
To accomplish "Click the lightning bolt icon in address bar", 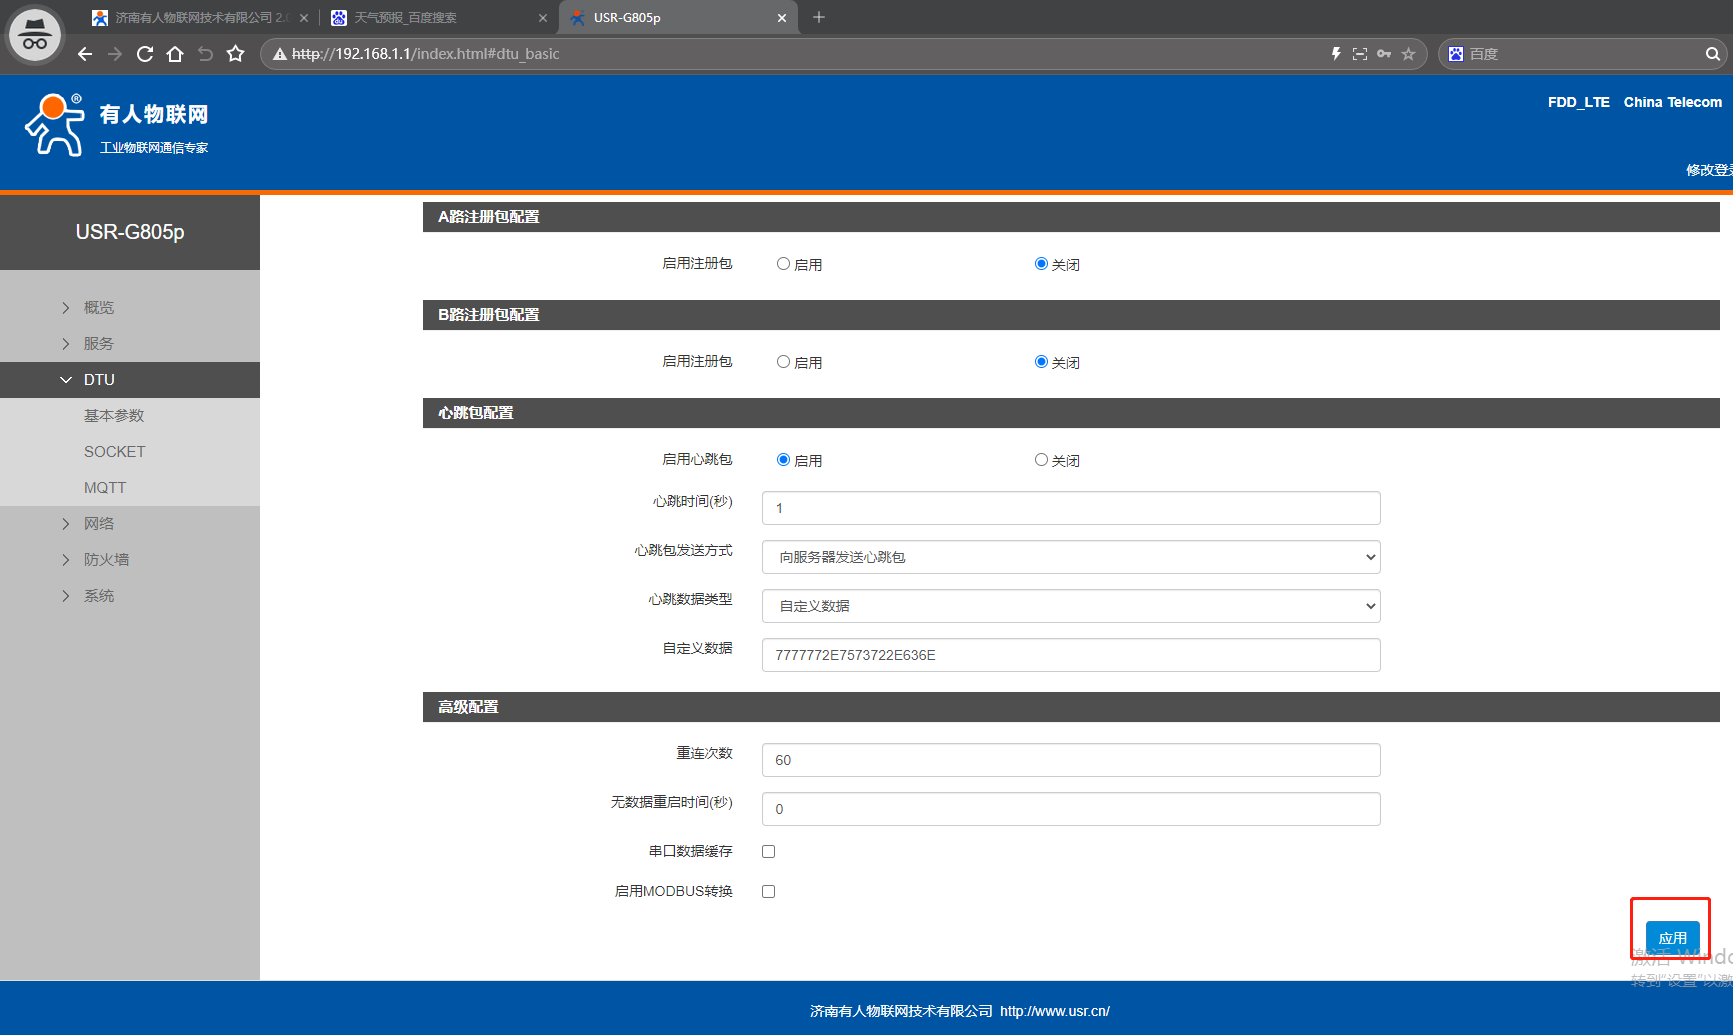I will click(1336, 54).
